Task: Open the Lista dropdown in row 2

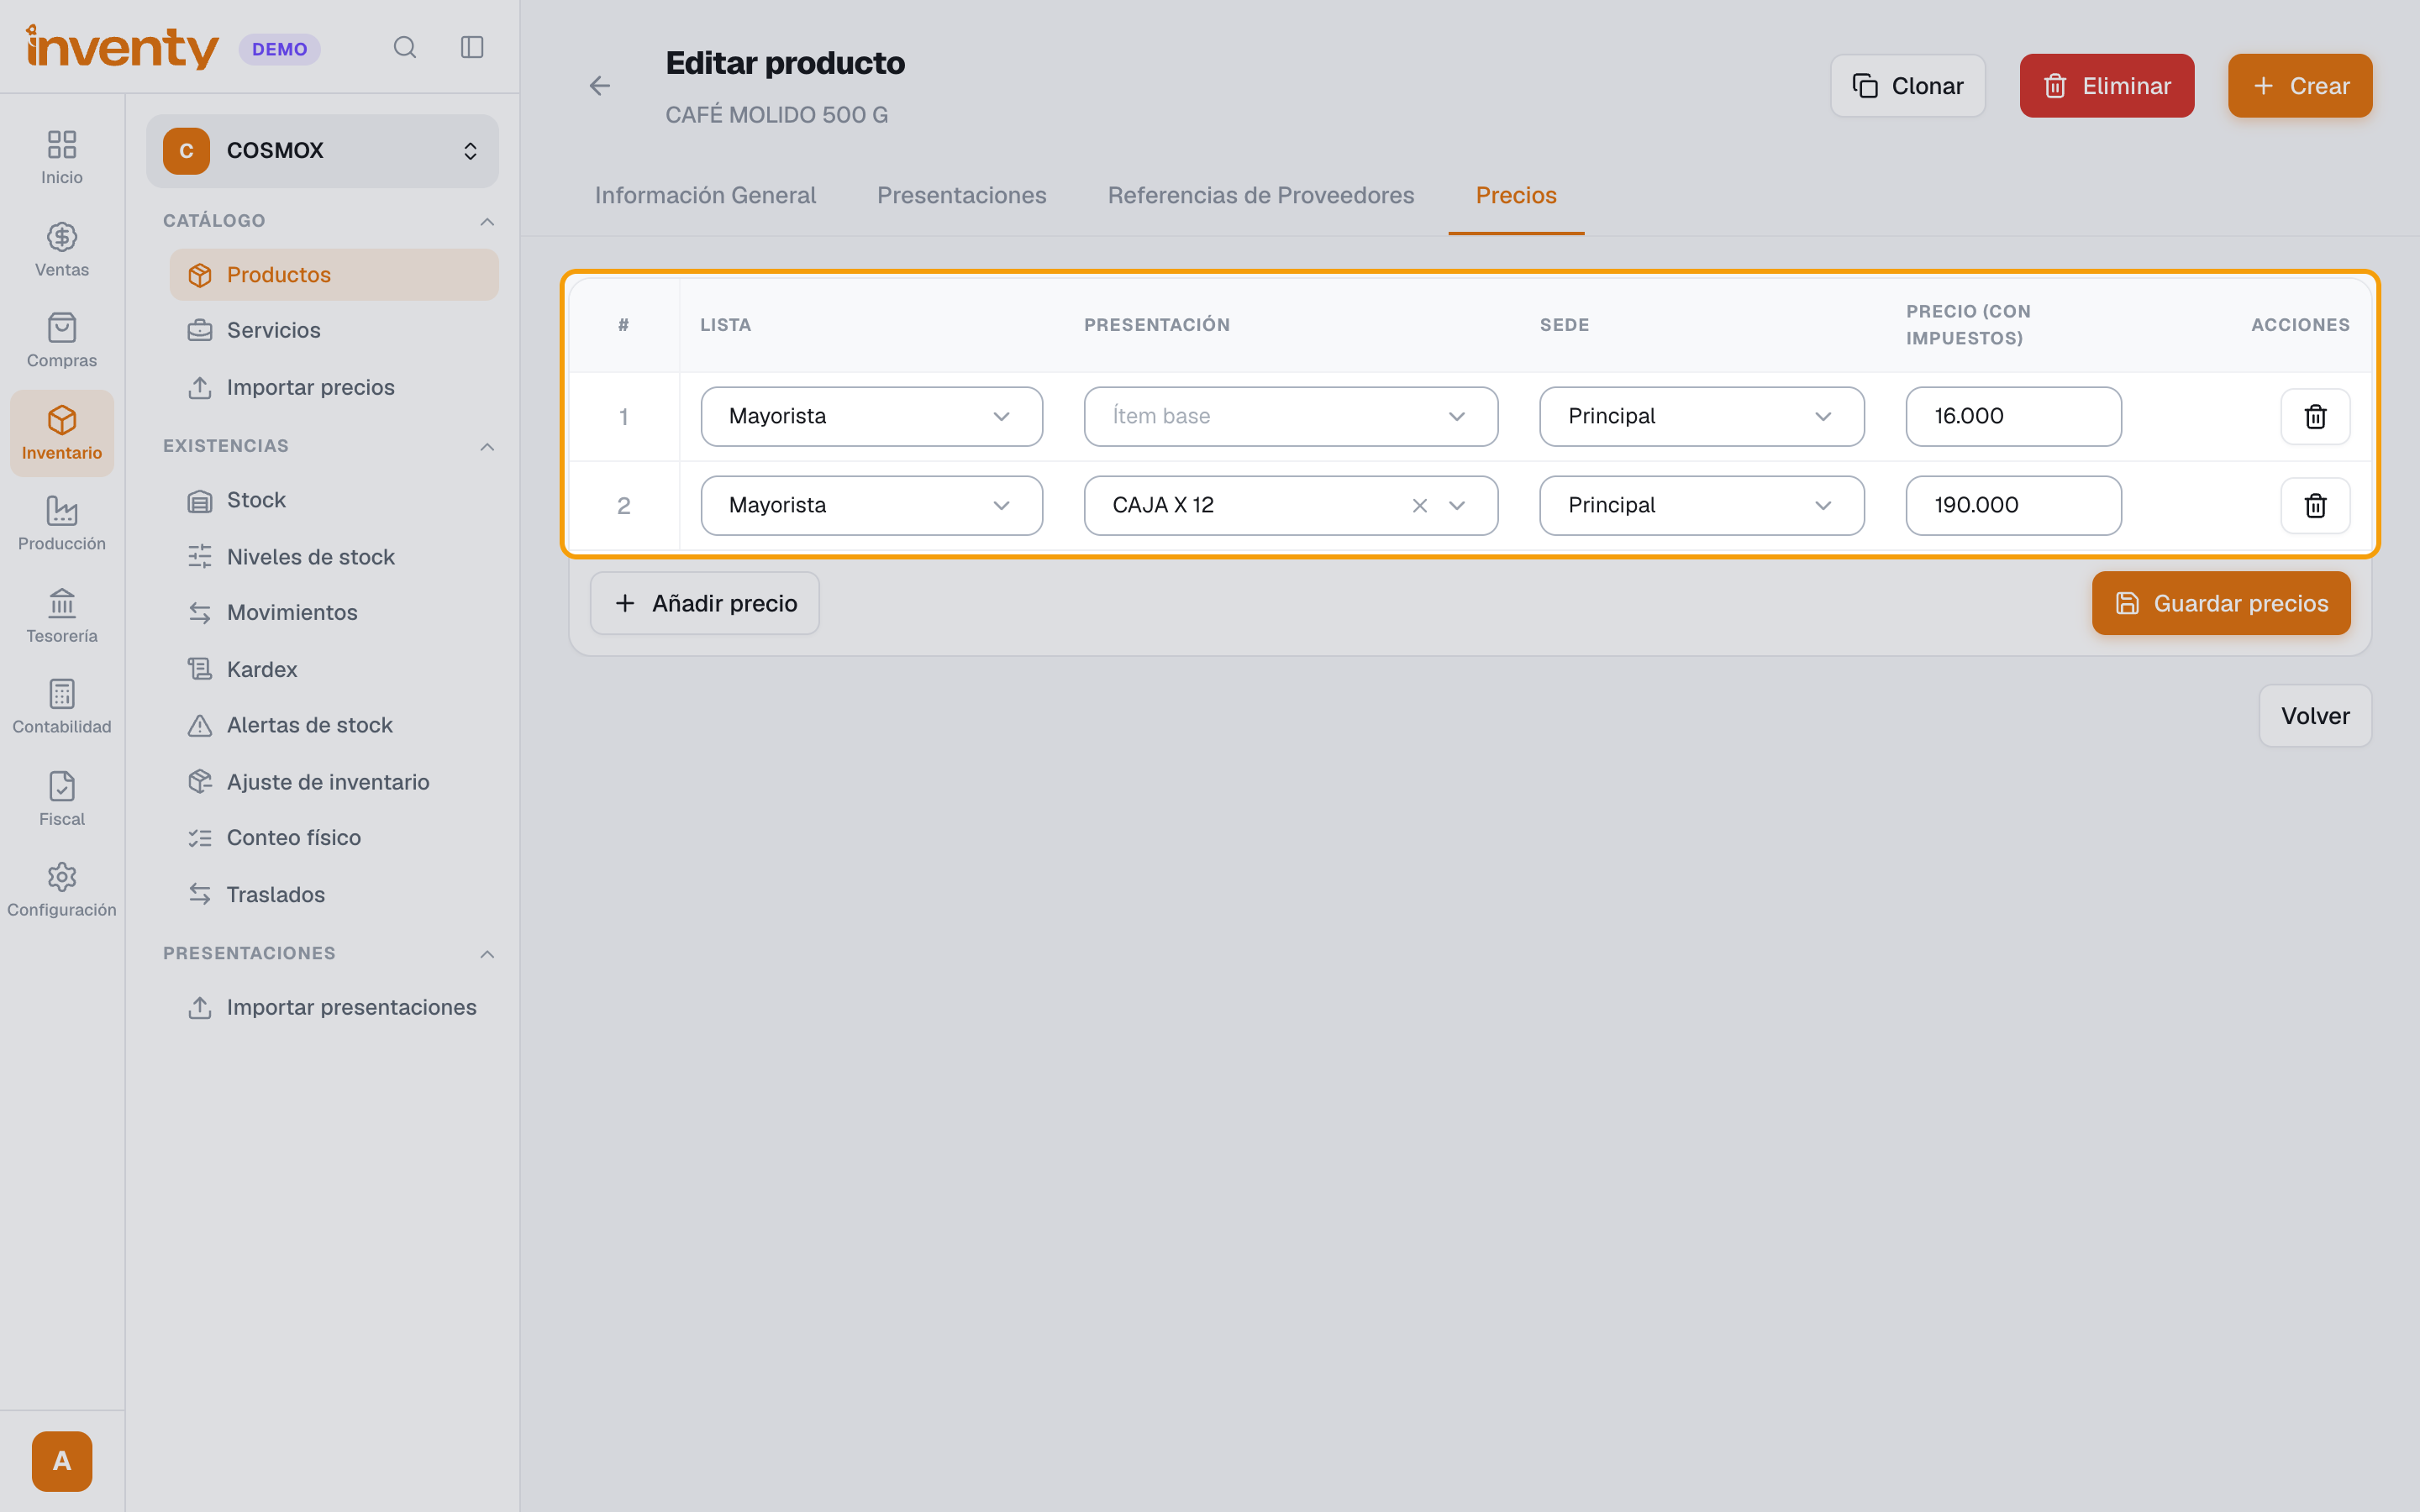Action: click(871, 506)
